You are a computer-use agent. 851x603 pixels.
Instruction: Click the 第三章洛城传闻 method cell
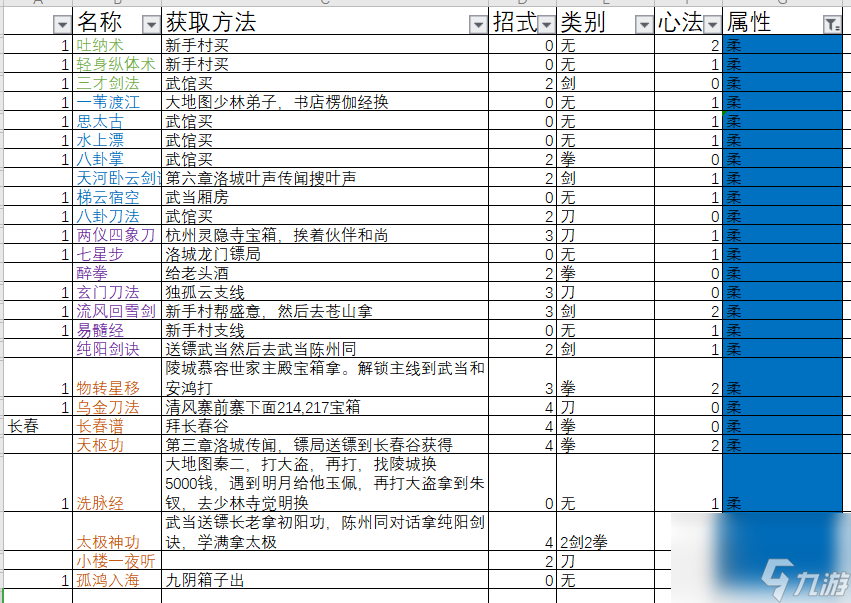point(325,445)
